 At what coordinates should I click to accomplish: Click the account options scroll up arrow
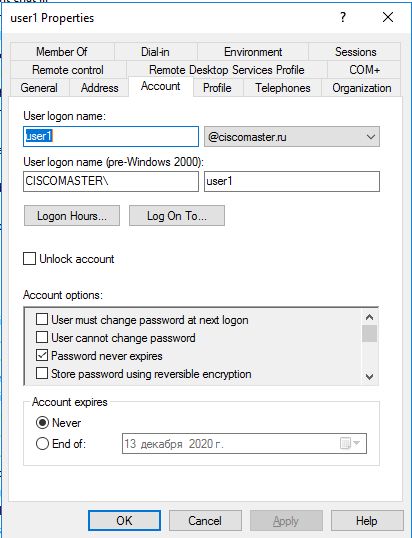click(x=369, y=317)
